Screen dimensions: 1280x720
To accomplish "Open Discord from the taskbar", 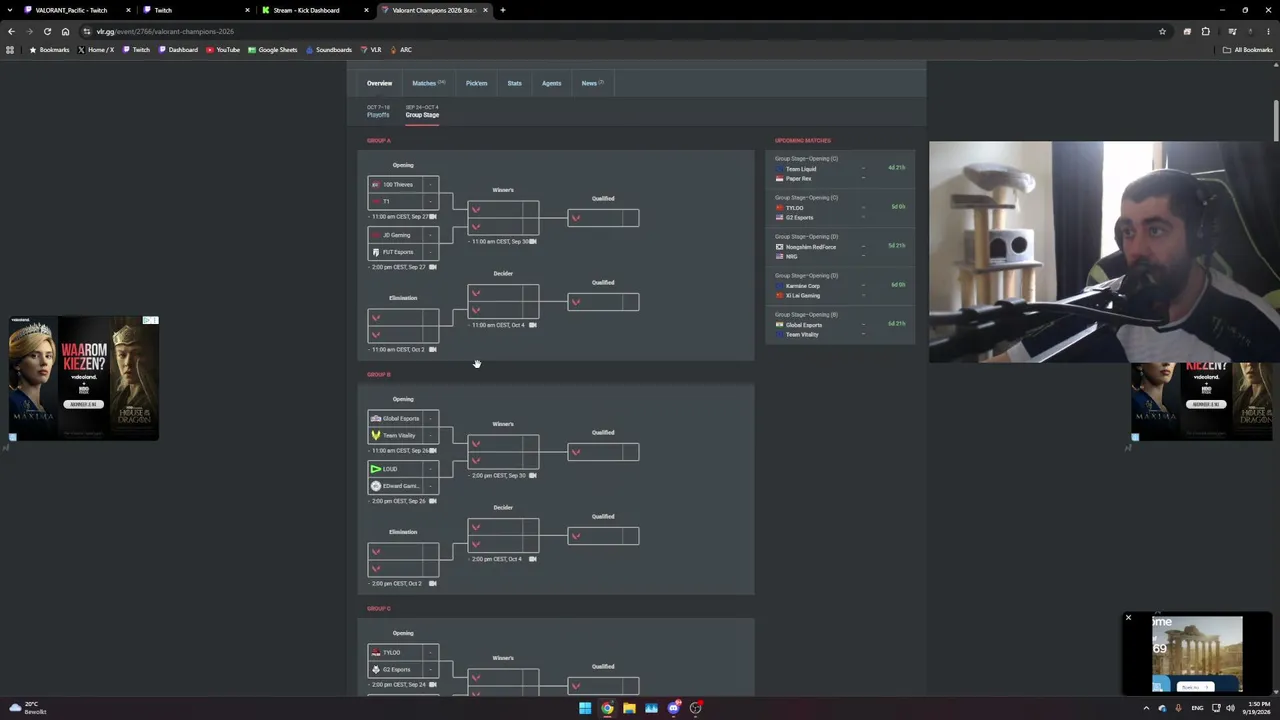I will click(674, 708).
